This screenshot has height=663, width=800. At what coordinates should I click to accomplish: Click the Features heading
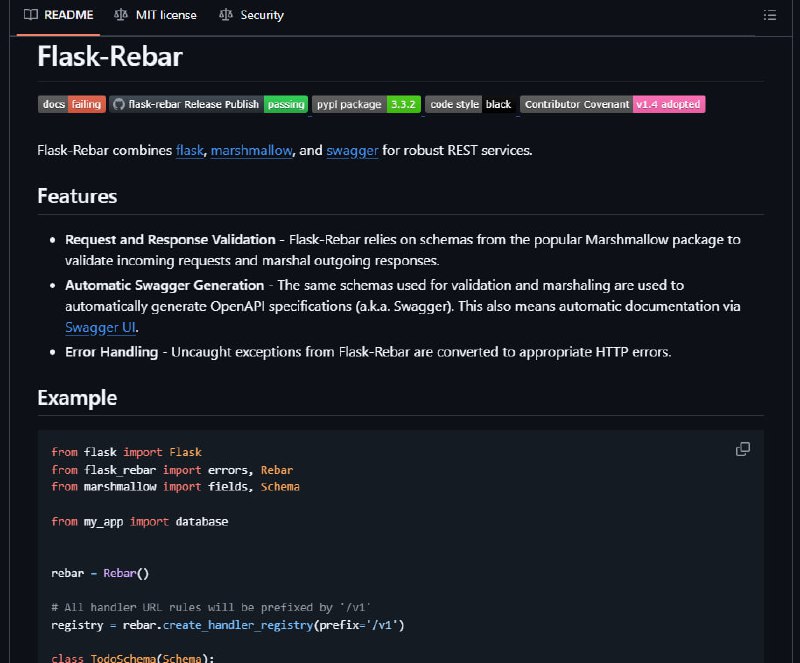click(x=77, y=196)
